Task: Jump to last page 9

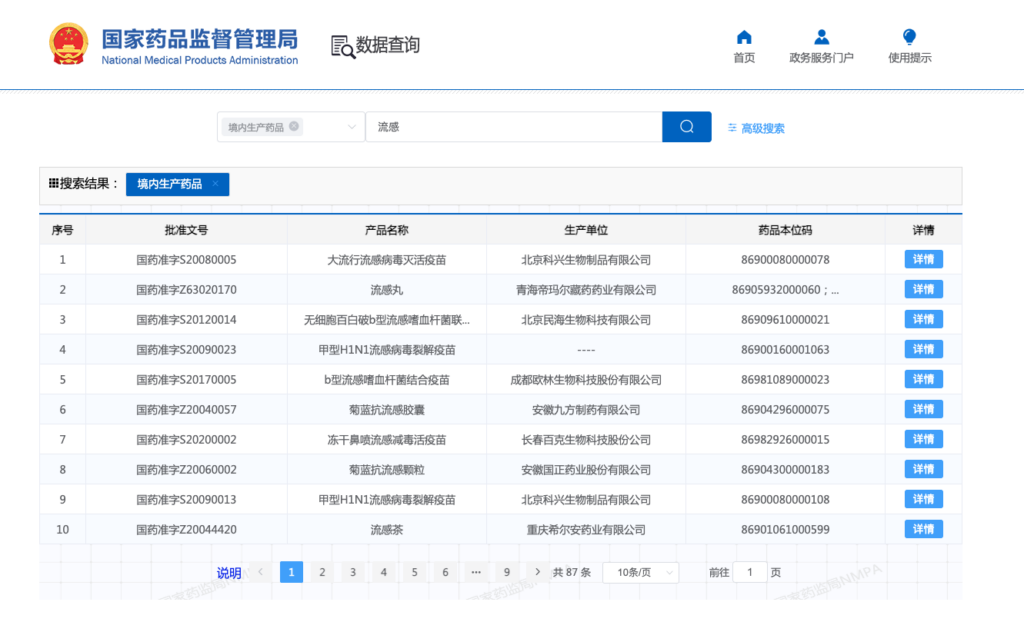Action: [x=507, y=573]
